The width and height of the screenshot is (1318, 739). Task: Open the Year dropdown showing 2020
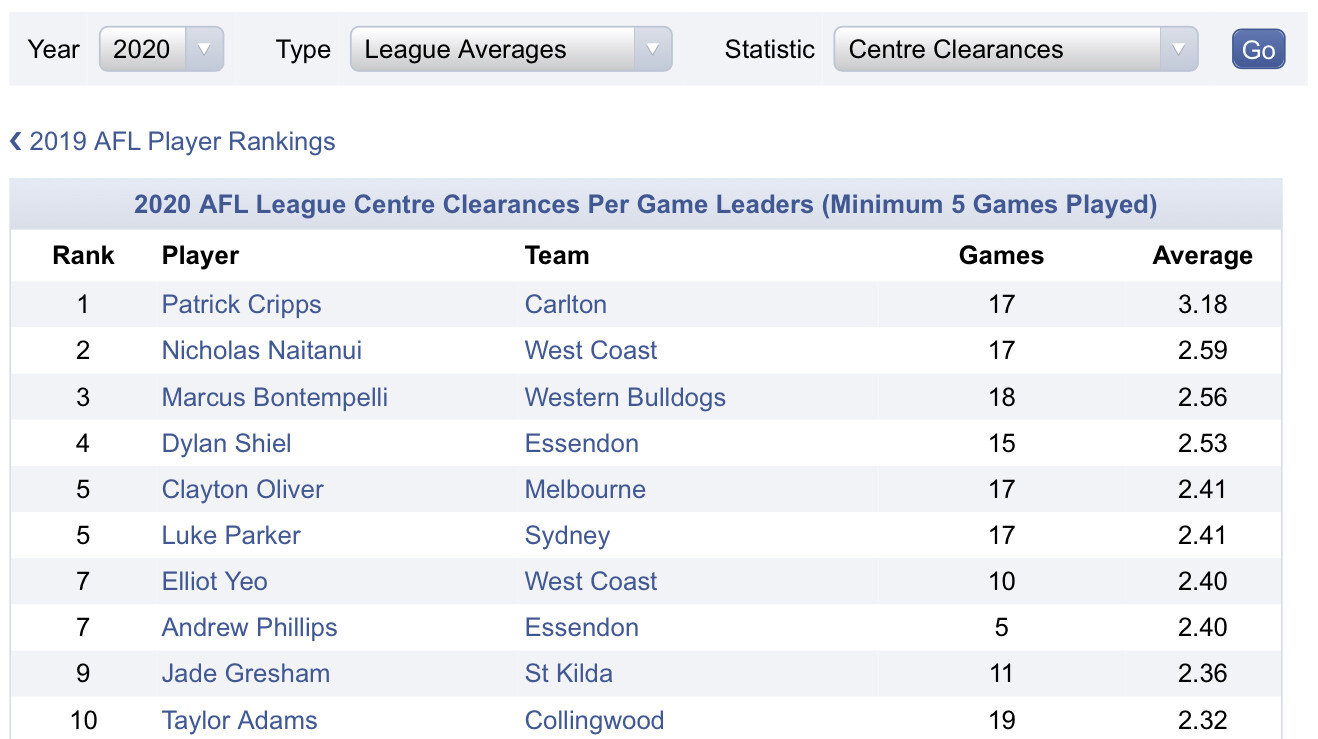click(161, 49)
